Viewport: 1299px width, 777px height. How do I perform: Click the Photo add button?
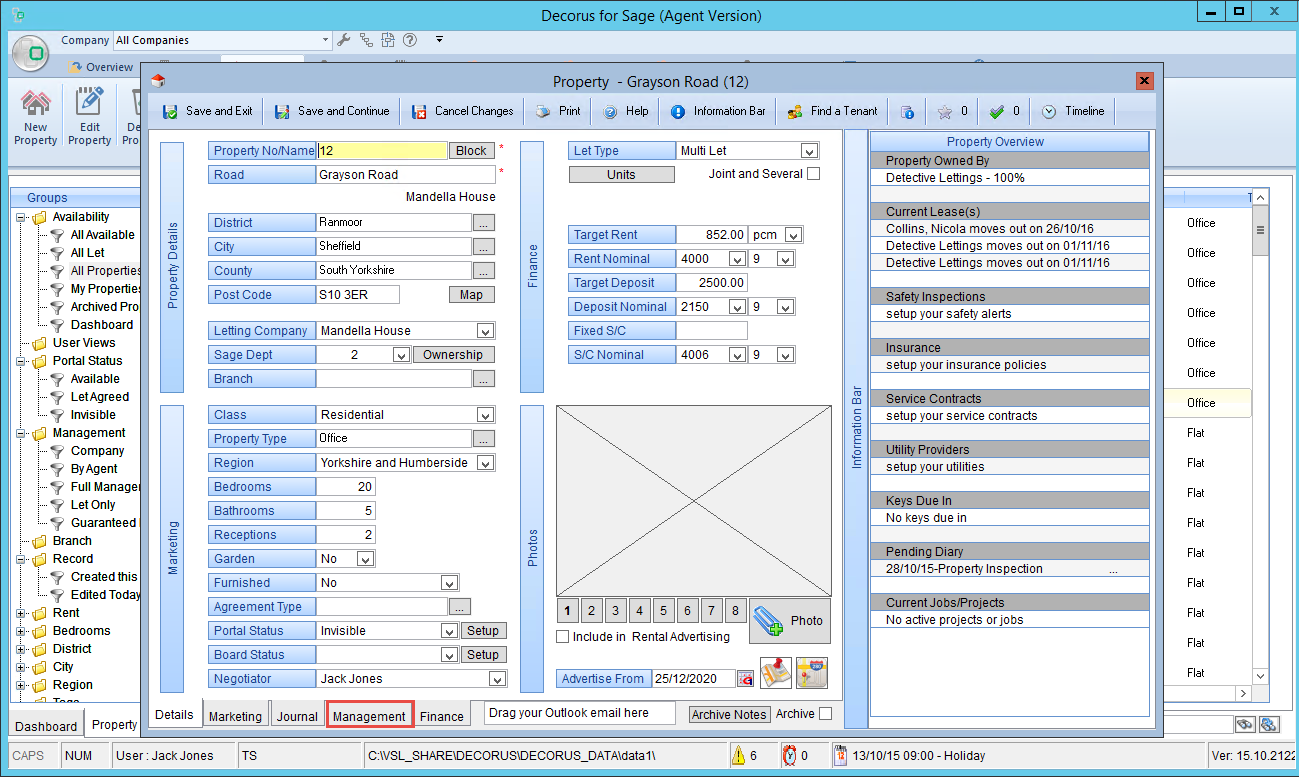click(790, 620)
